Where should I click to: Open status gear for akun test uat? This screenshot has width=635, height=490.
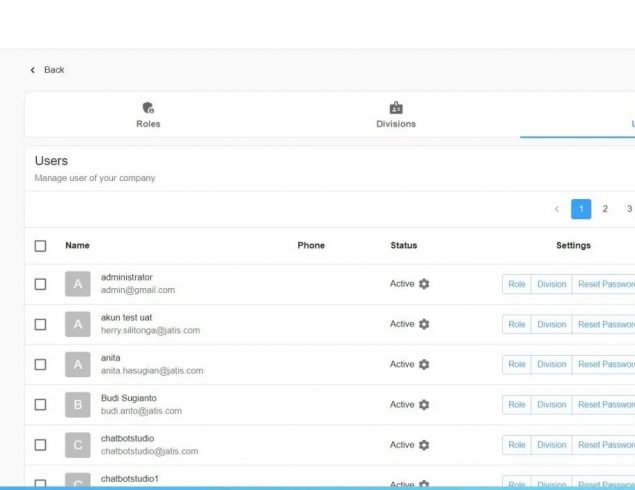pyautogui.click(x=424, y=324)
